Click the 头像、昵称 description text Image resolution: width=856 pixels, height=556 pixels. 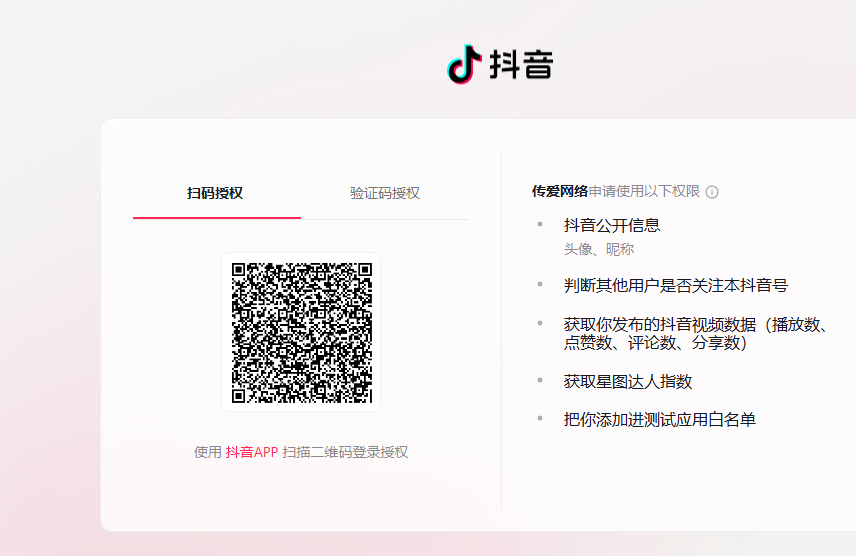599,249
